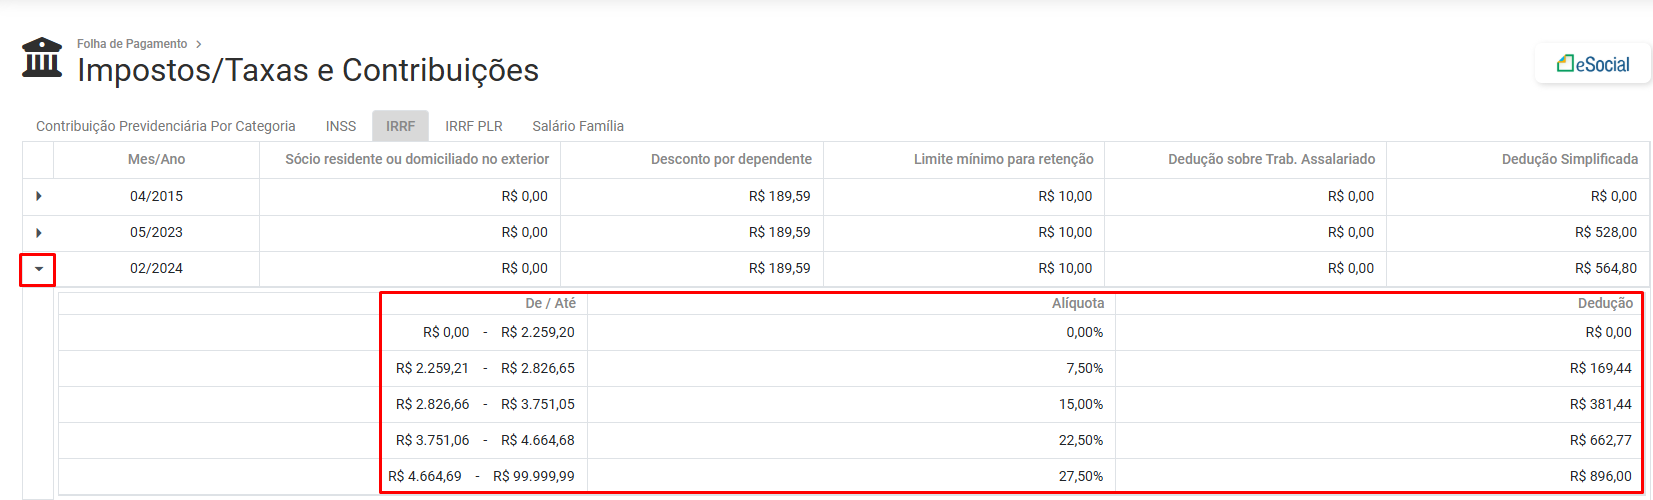The width and height of the screenshot is (1653, 500).
Task: Open the Salário Família tab
Action: [578, 126]
